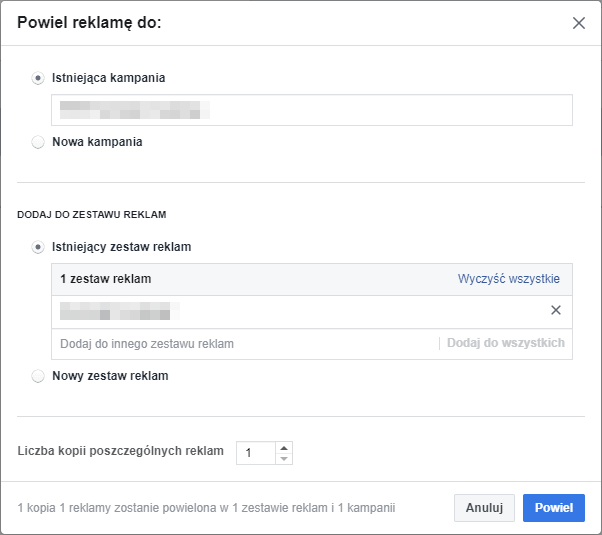Select the Istniejący zestaw reklam radio option
Image resolution: width=602 pixels, height=535 pixels.
(x=38, y=247)
